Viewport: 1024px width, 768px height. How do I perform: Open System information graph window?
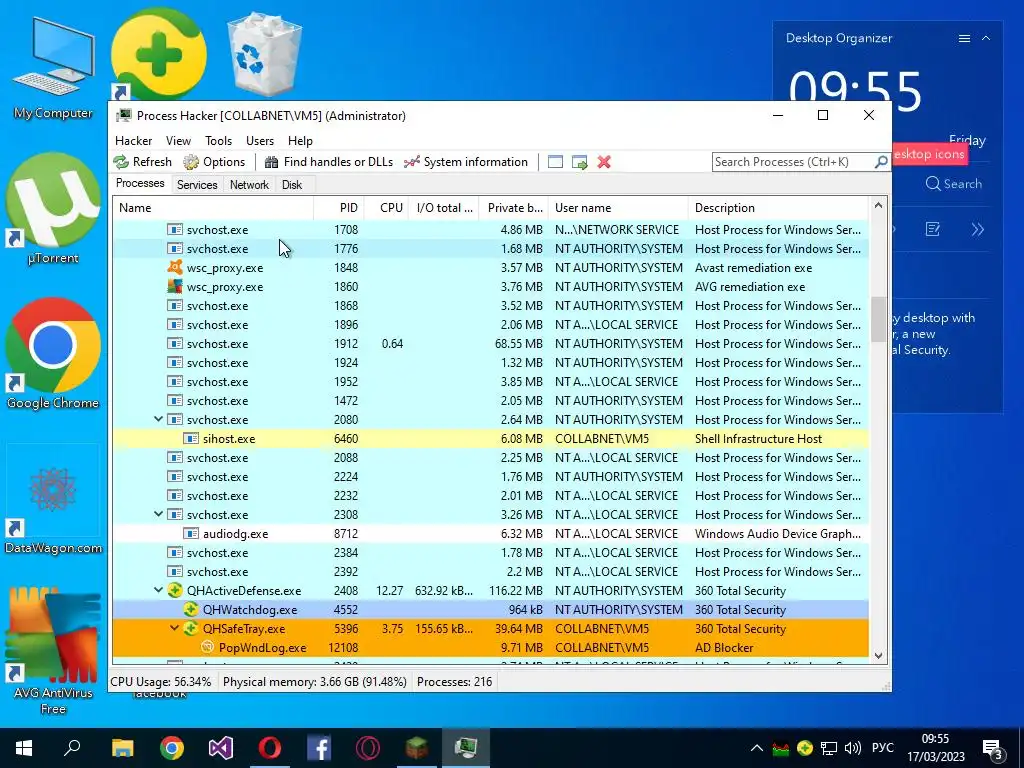coord(466,162)
